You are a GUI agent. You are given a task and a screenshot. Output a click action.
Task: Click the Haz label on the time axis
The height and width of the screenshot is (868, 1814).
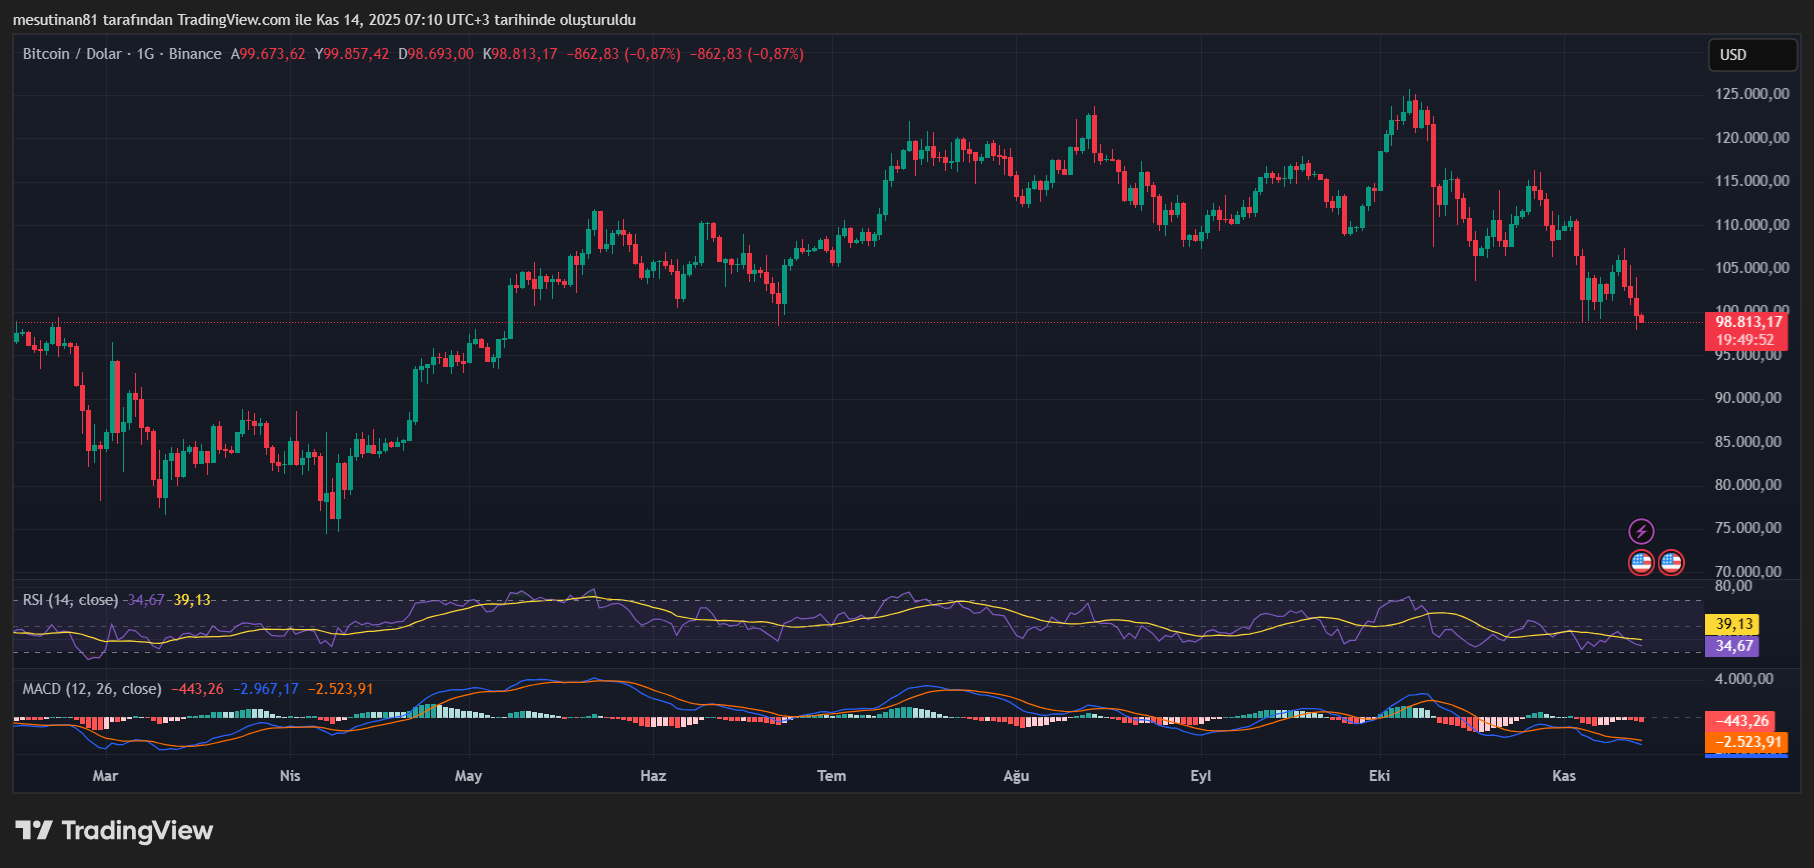pos(653,776)
